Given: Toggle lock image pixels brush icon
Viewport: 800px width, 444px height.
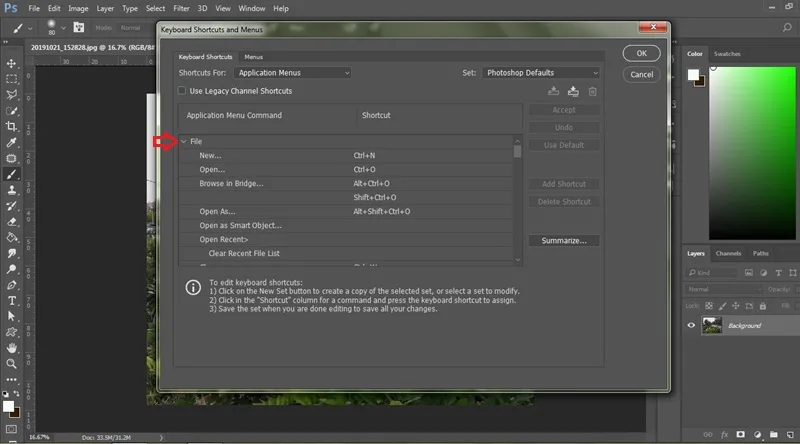Looking at the screenshot, I should tap(722, 306).
